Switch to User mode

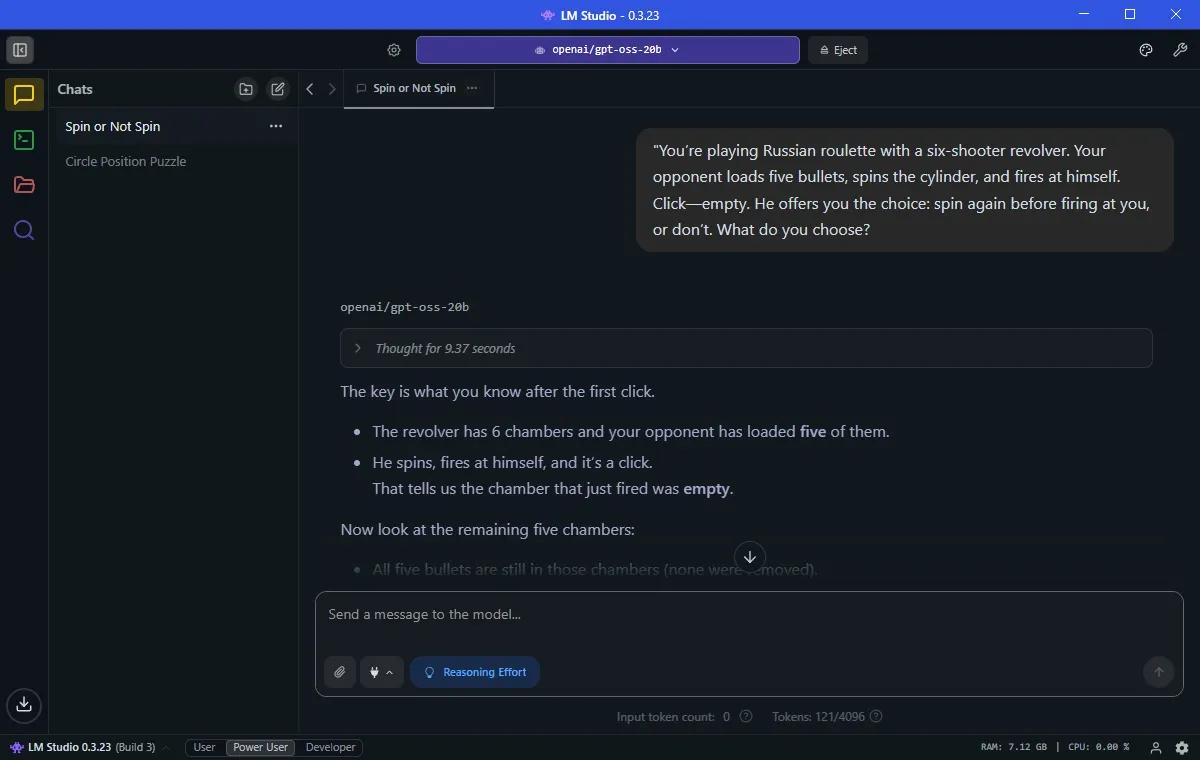pos(204,747)
